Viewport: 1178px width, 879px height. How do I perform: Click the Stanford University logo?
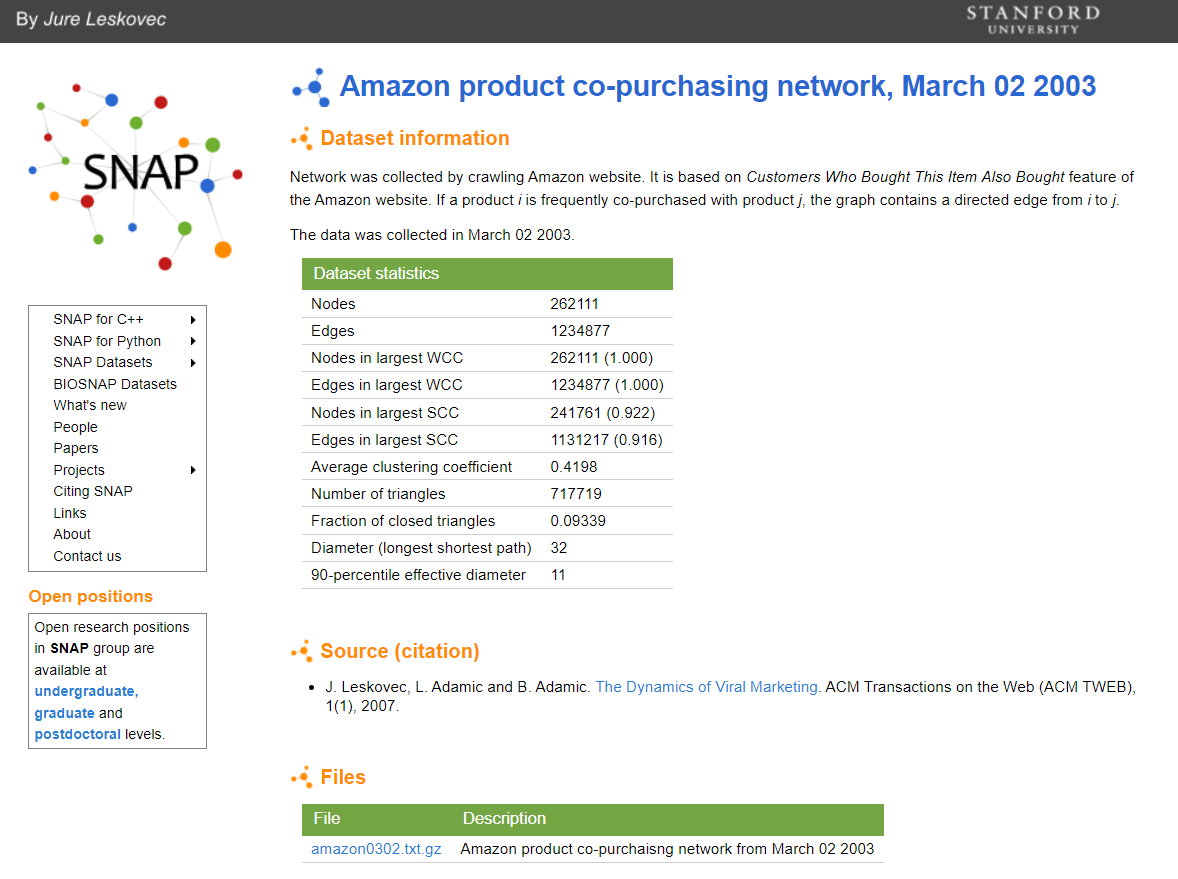(1033, 19)
